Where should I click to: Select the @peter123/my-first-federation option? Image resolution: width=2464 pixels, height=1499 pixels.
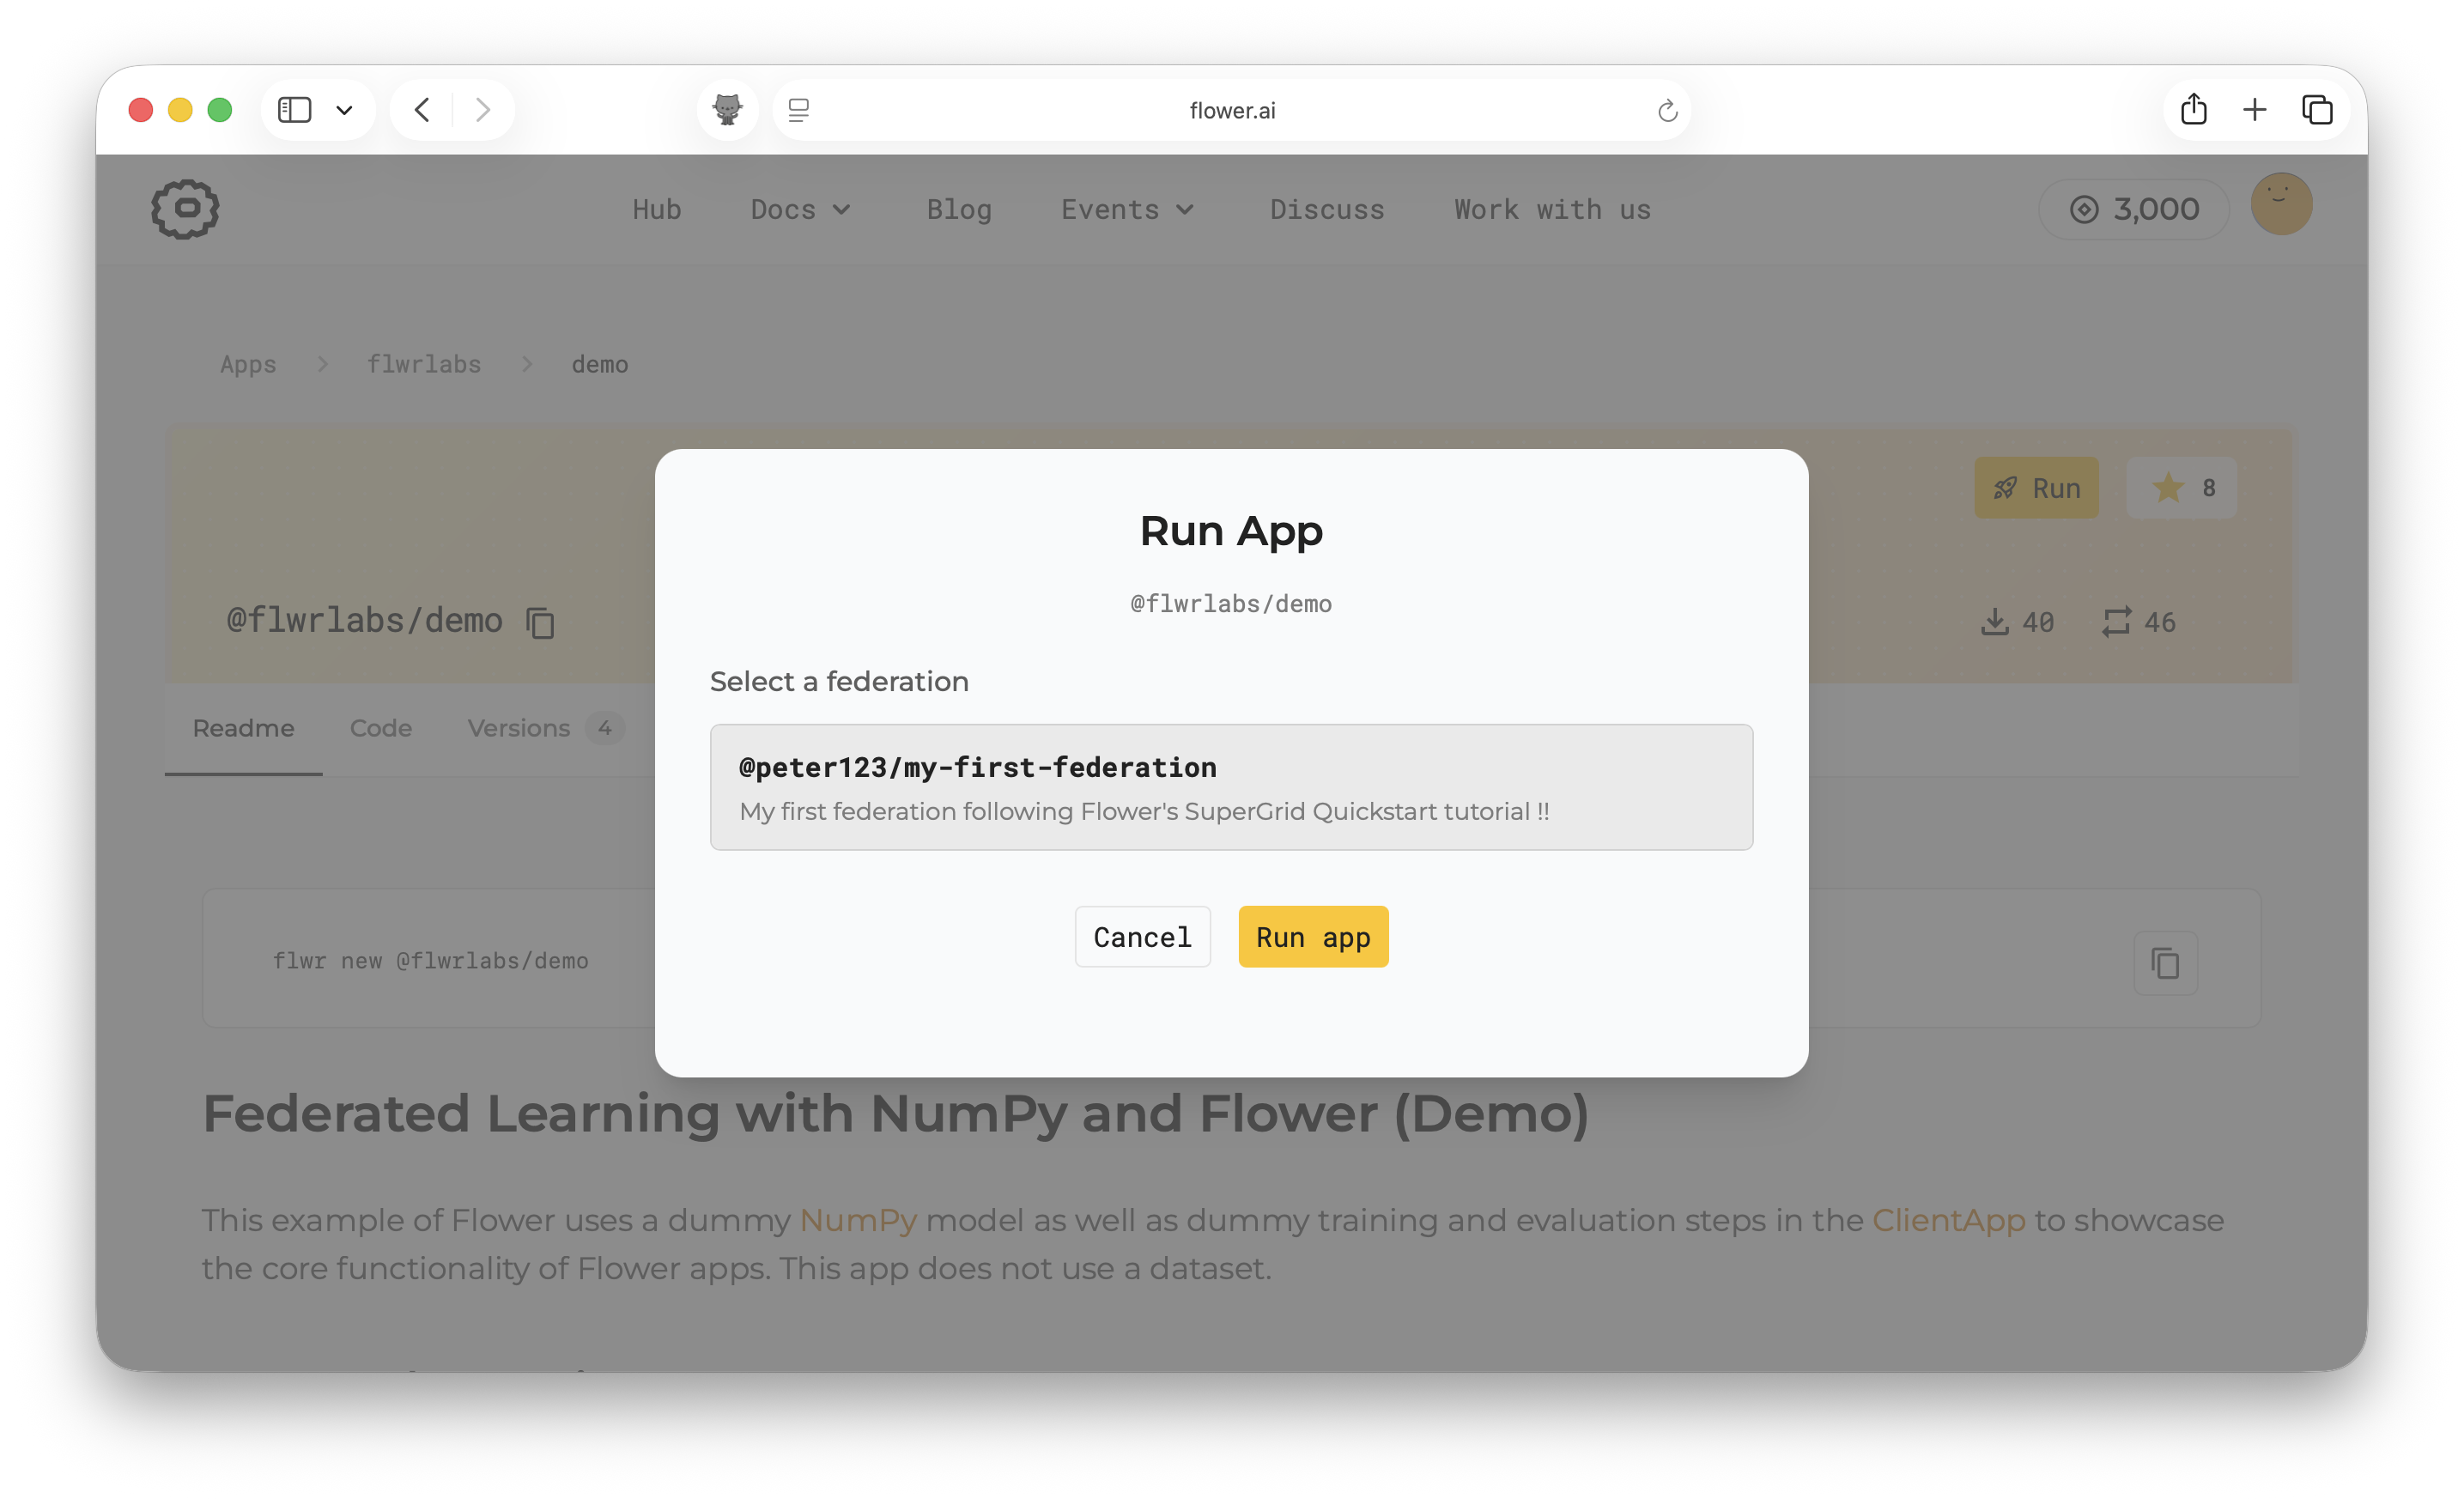pos(1231,787)
